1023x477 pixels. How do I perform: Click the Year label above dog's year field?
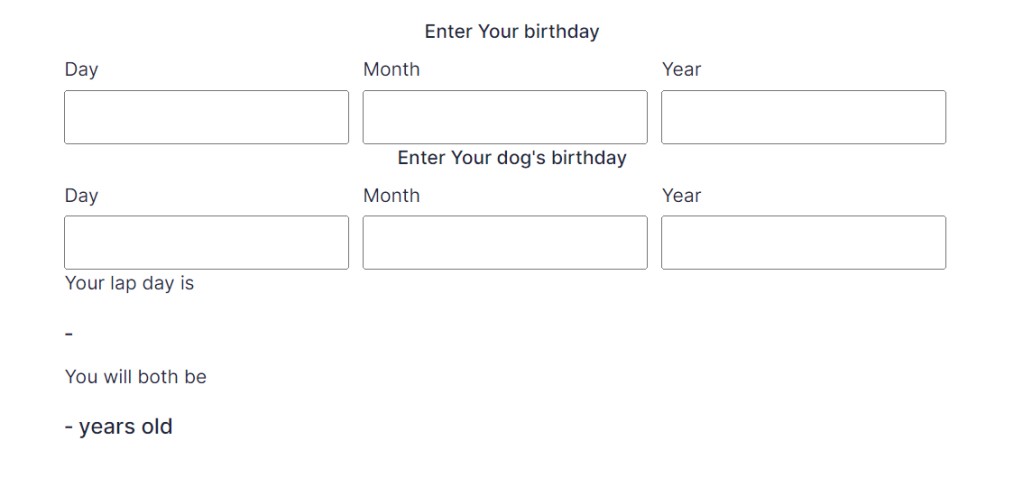681,196
